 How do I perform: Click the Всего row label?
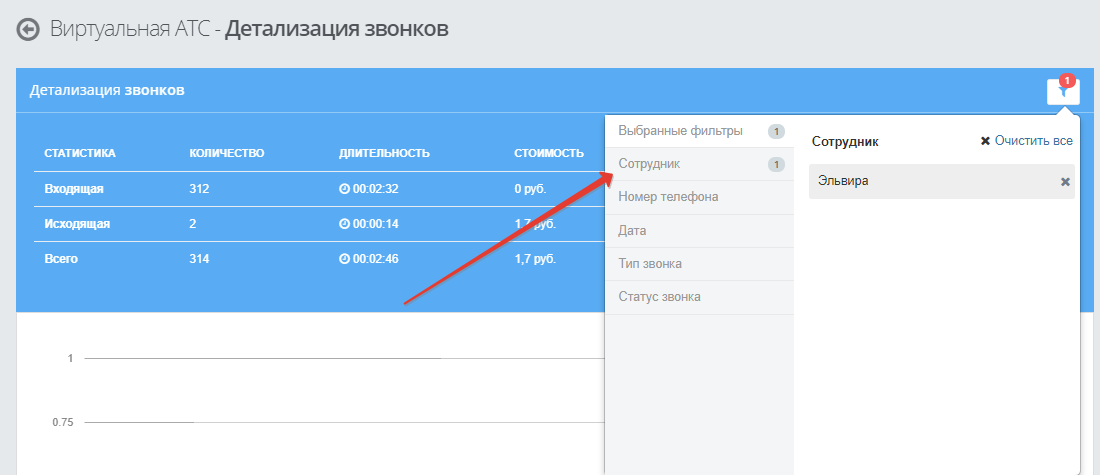[x=61, y=259]
